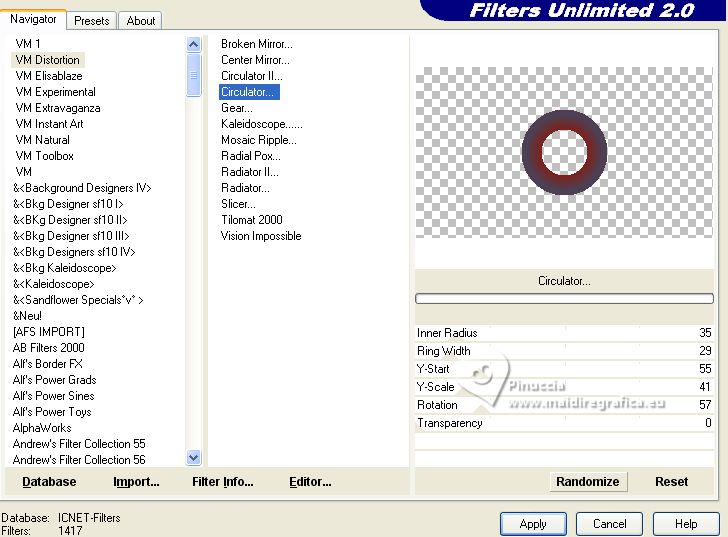Click the category list scroll down arrow
Viewport: 728px width, 537px height.
tap(194, 458)
